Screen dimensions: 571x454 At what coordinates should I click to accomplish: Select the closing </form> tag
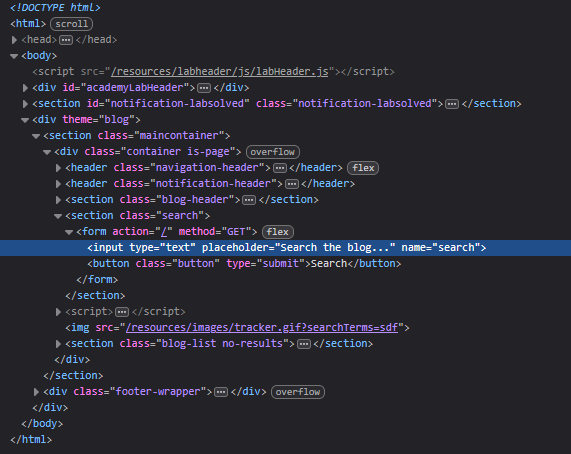pos(97,280)
